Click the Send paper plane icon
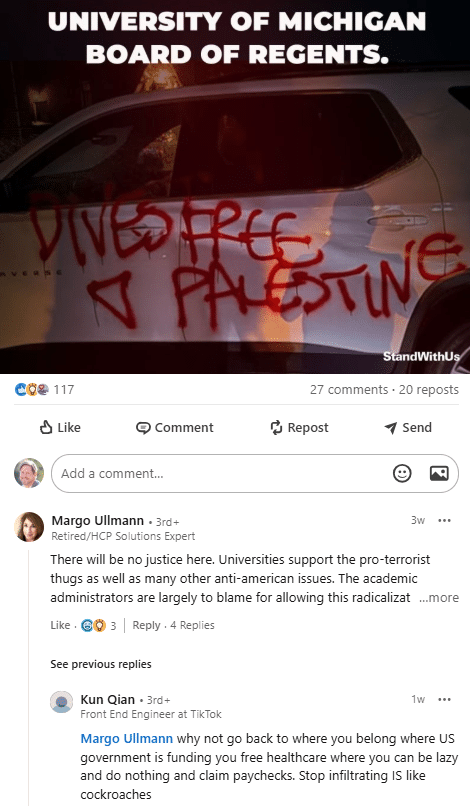The height and width of the screenshot is (806, 470). pos(391,428)
